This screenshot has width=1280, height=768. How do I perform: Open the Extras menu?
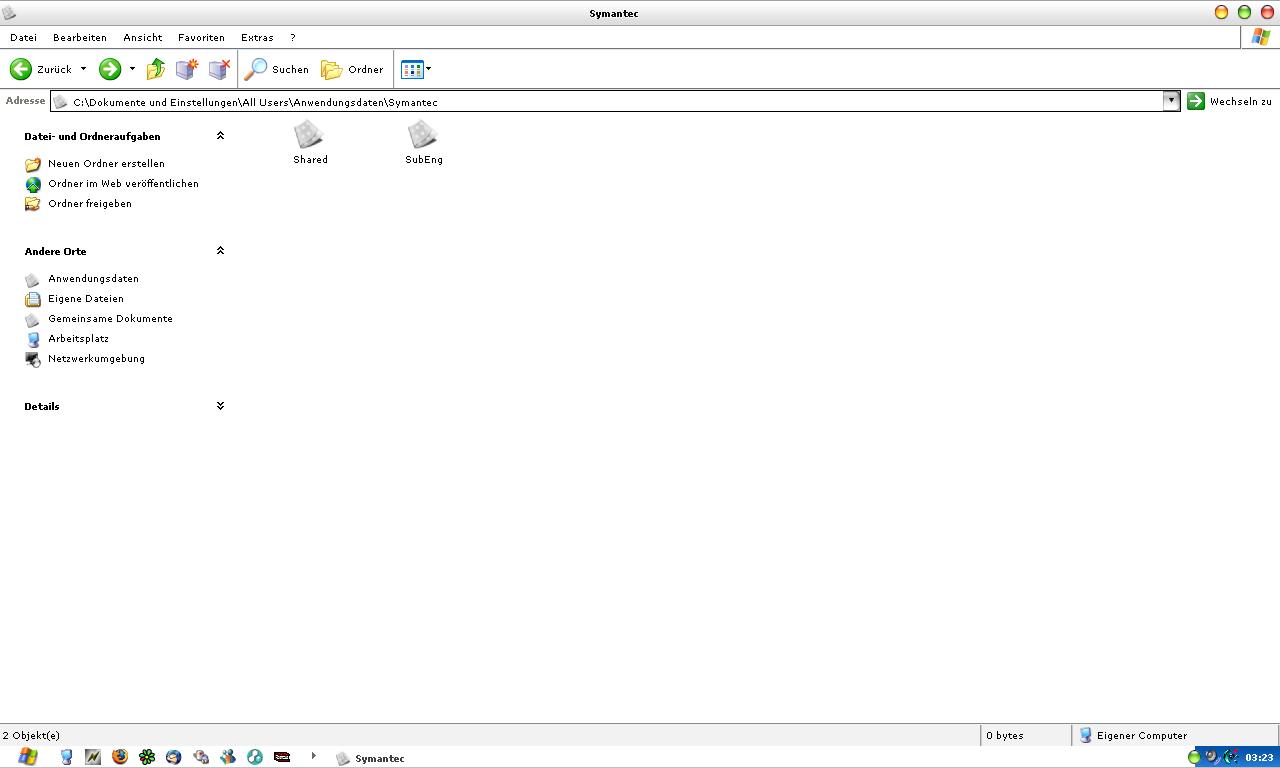(x=257, y=37)
